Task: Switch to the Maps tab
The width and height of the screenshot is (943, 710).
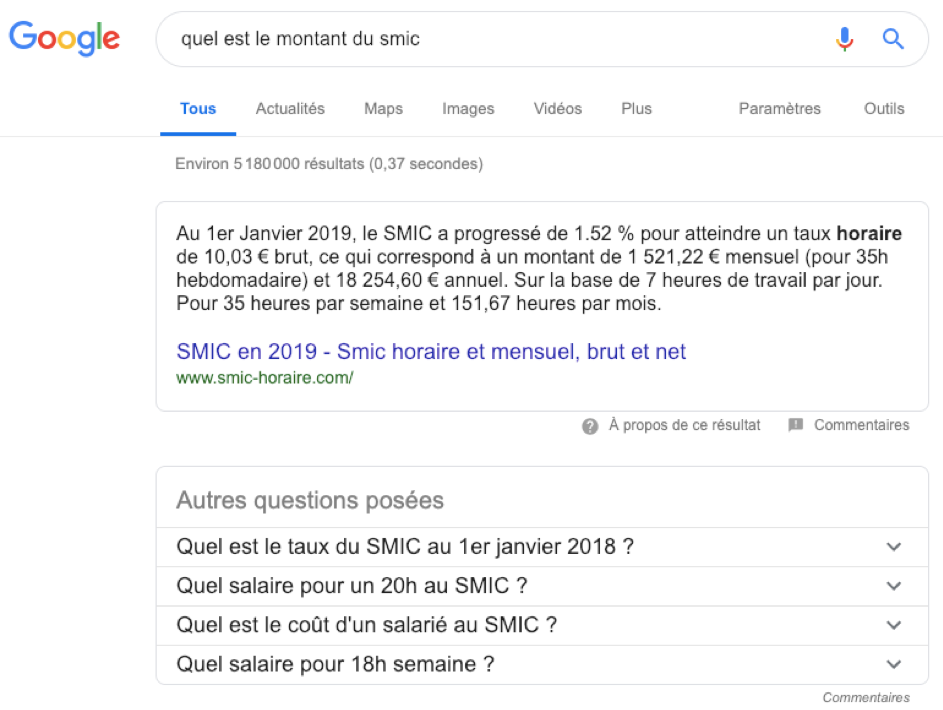Action: (x=383, y=109)
